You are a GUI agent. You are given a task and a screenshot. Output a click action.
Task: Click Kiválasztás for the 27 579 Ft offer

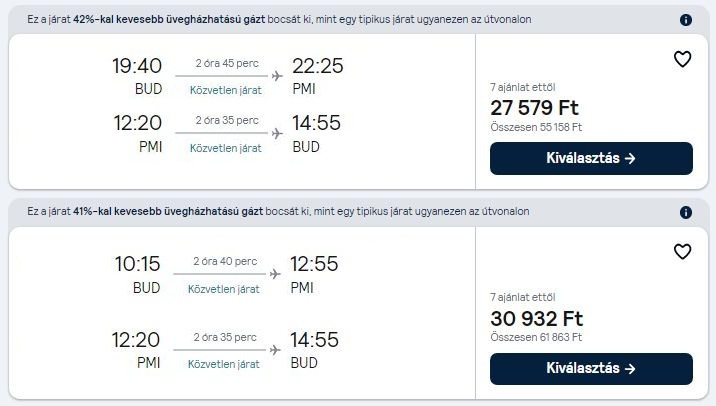pyautogui.click(x=591, y=158)
